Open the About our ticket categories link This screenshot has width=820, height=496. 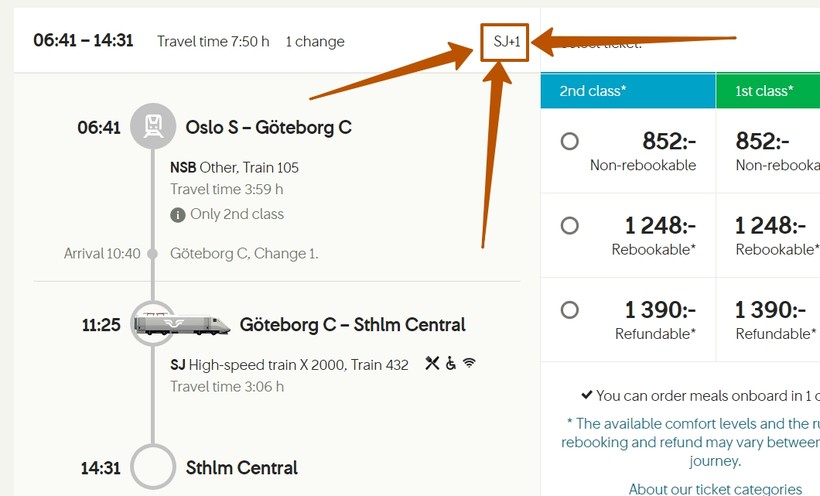coord(715,489)
